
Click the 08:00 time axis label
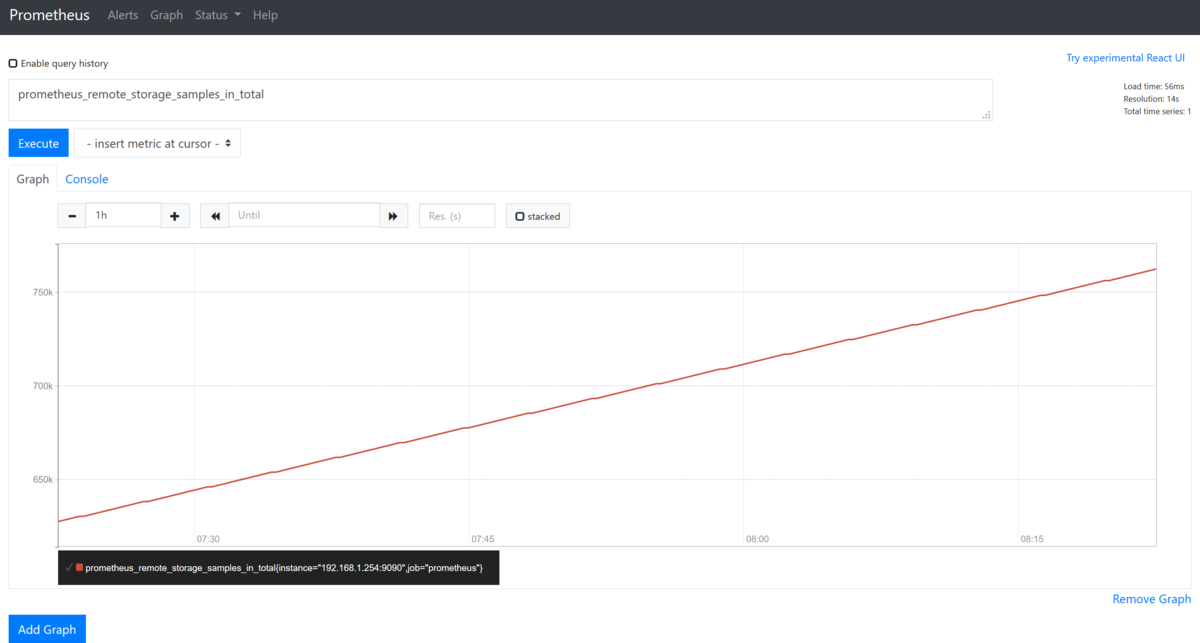pyautogui.click(x=757, y=539)
